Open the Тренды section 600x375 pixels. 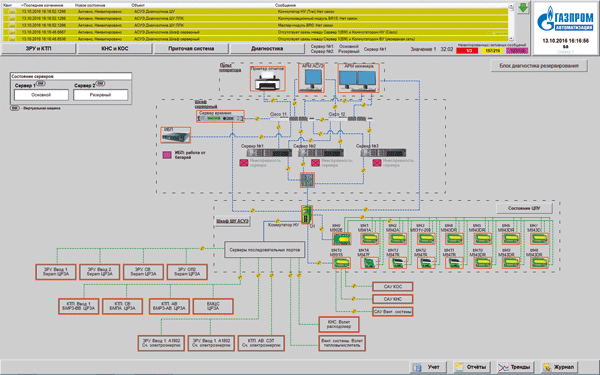point(515,367)
